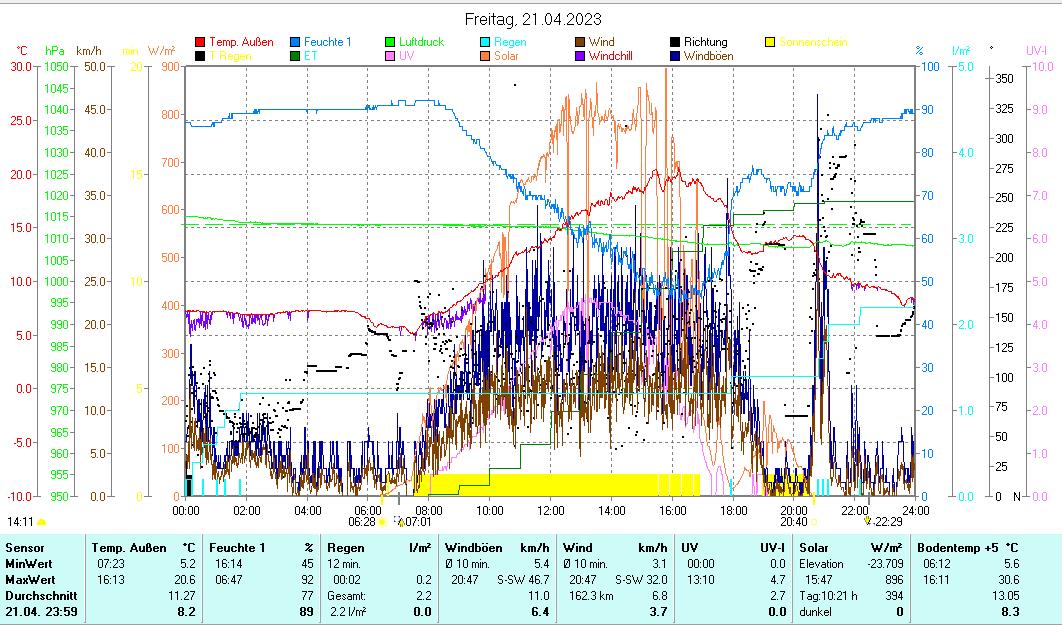Viewport: 1062px width, 625px height.
Task: Click the blue Feuchte 1 legend square
Action: pyautogui.click(x=296, y=42)
